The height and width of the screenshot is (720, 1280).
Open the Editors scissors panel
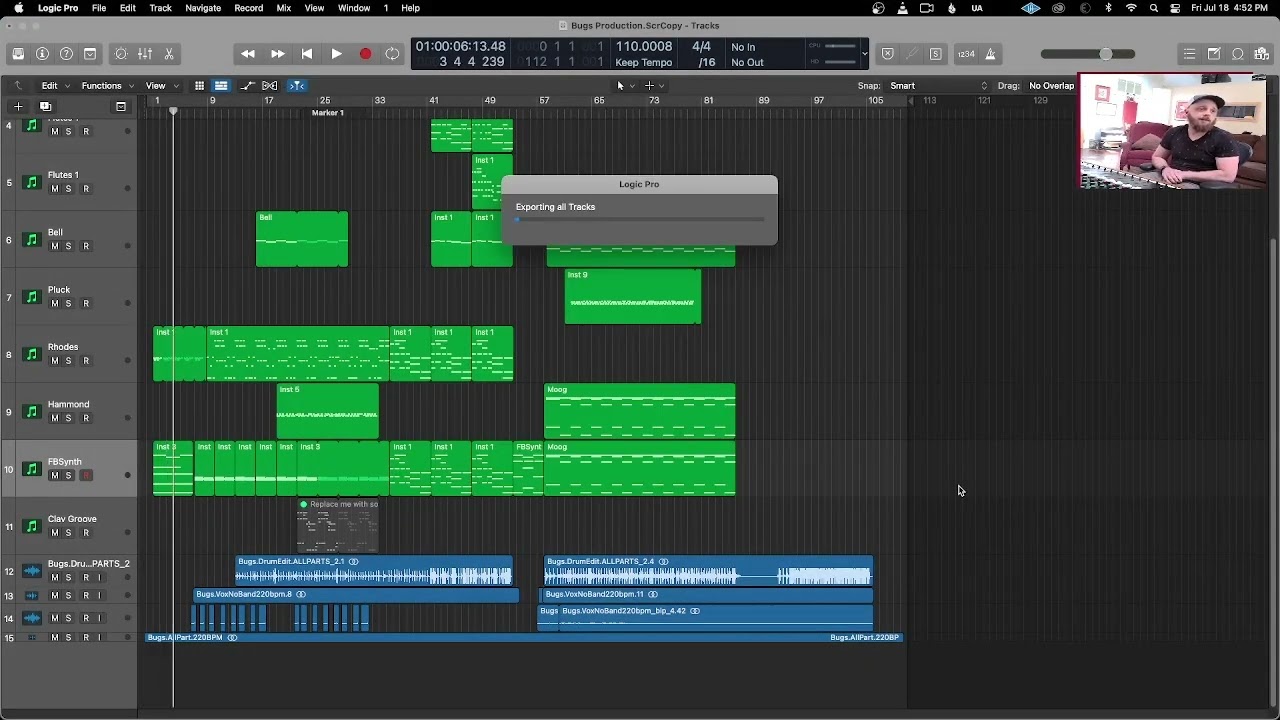[169, 54]
